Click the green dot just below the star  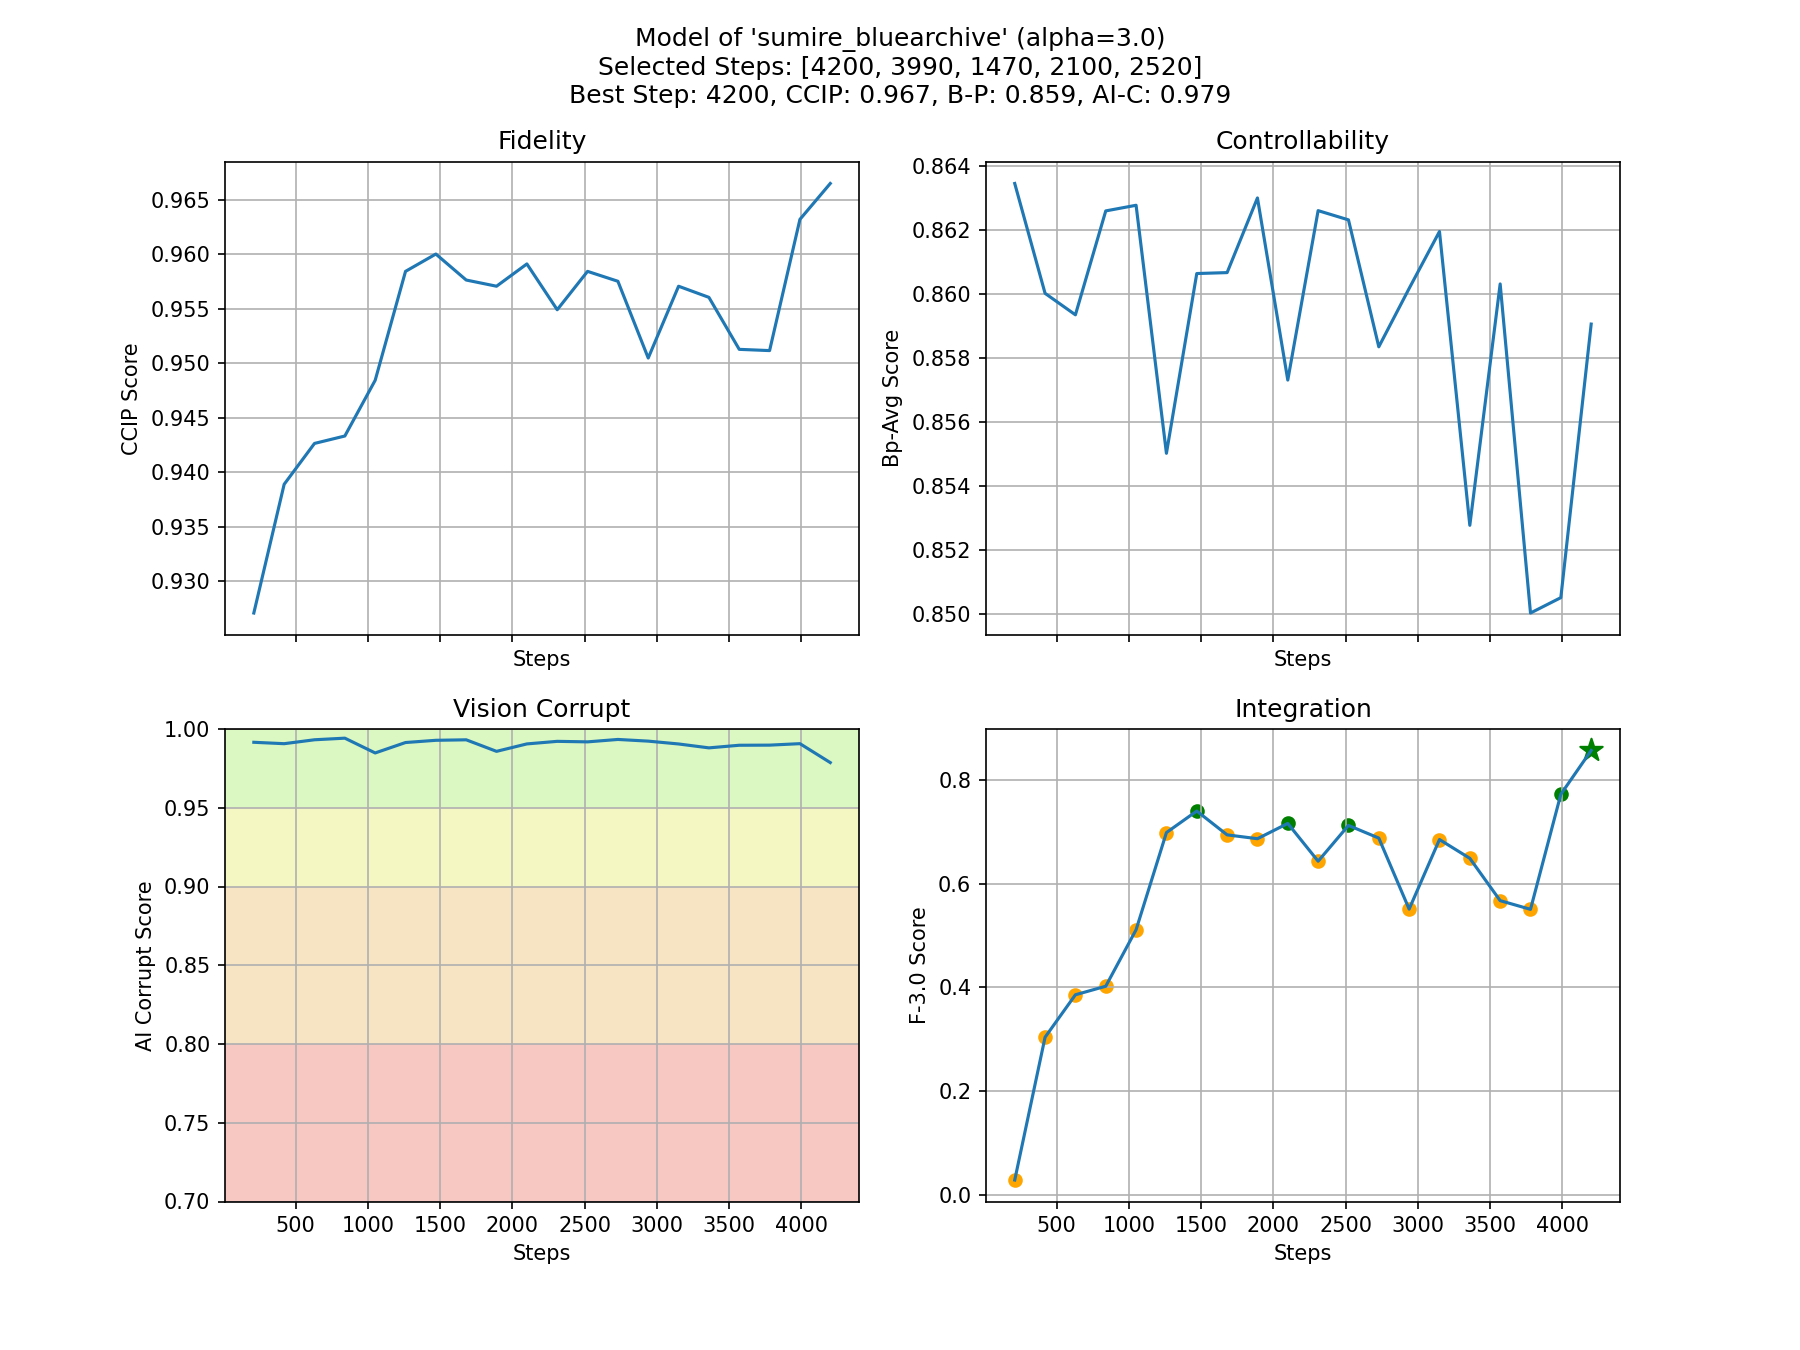coord(1561,794)
